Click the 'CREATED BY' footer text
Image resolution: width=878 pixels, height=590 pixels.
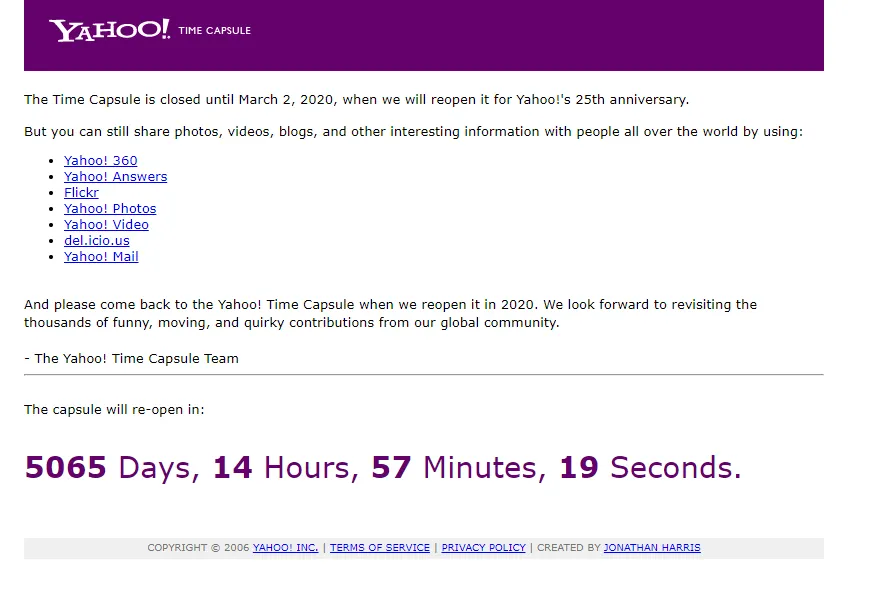tap(568, 547)
